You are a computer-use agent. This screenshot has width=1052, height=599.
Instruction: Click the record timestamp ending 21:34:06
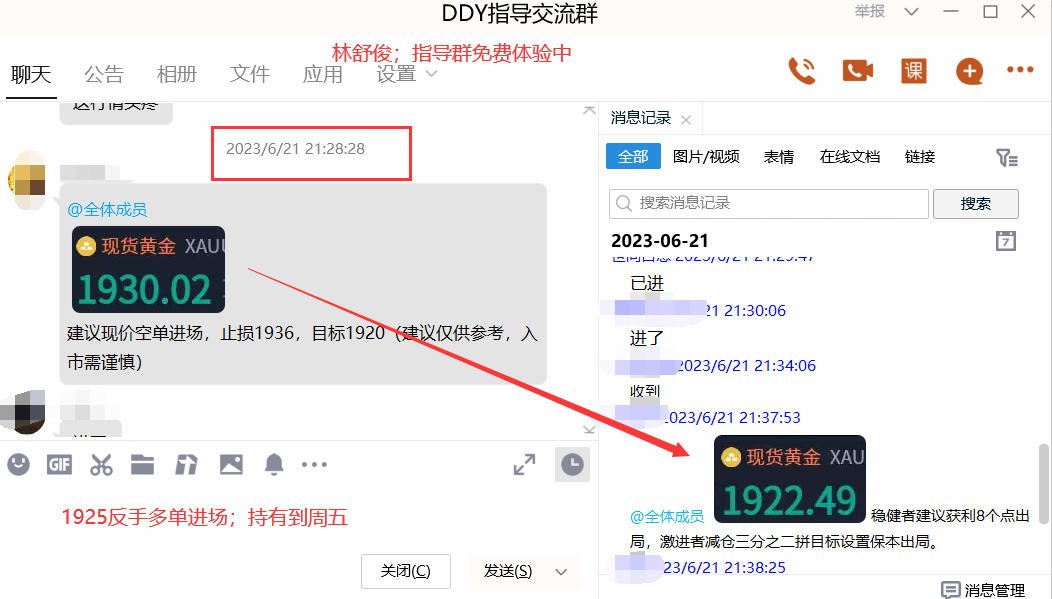(746, 366)
